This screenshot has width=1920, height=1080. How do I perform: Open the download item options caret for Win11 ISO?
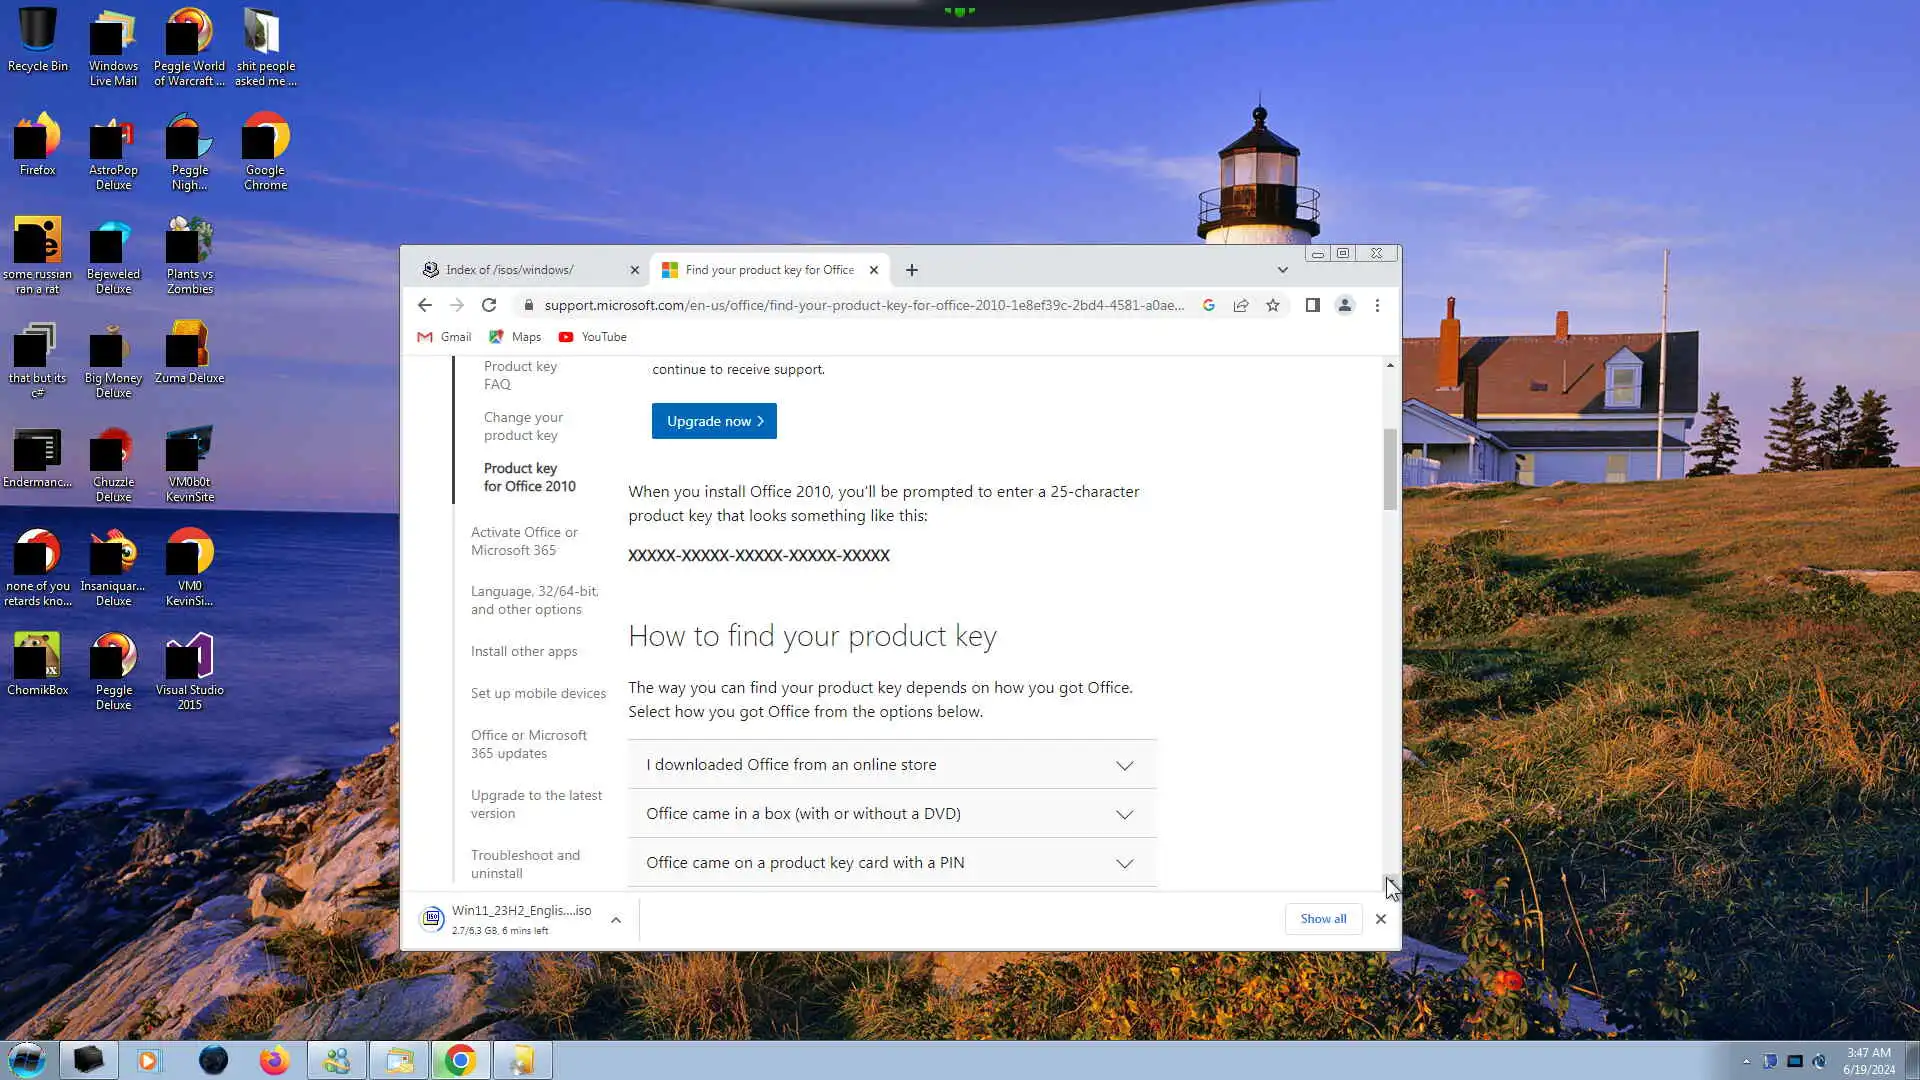[x=616, y=920]
